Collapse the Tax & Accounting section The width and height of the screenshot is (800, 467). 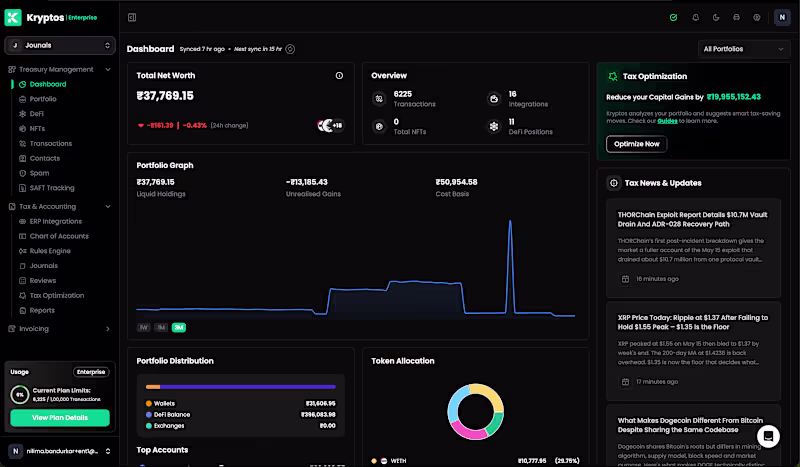click(108, 207)
